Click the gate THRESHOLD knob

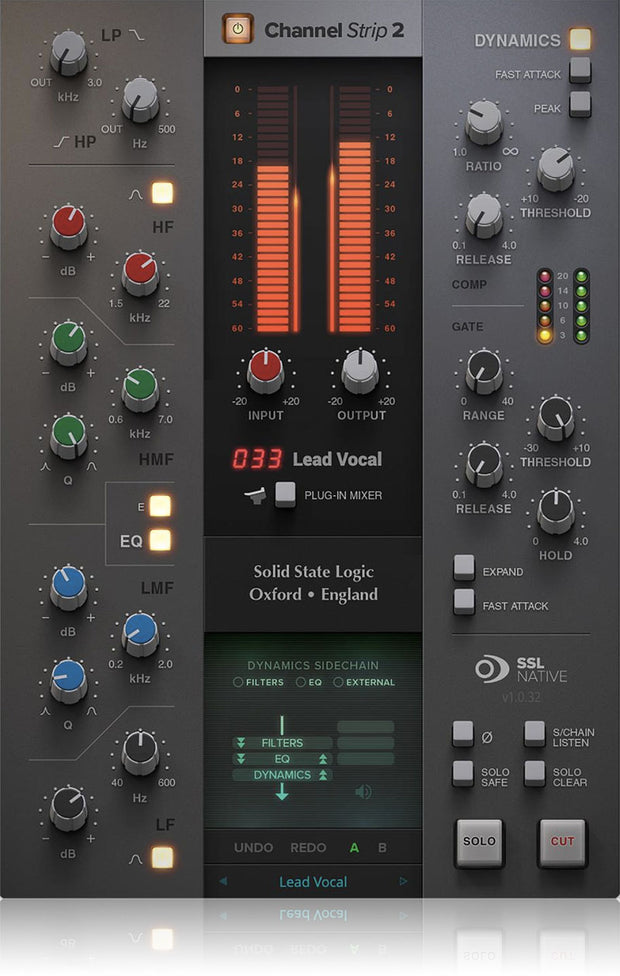coord(556,417)
